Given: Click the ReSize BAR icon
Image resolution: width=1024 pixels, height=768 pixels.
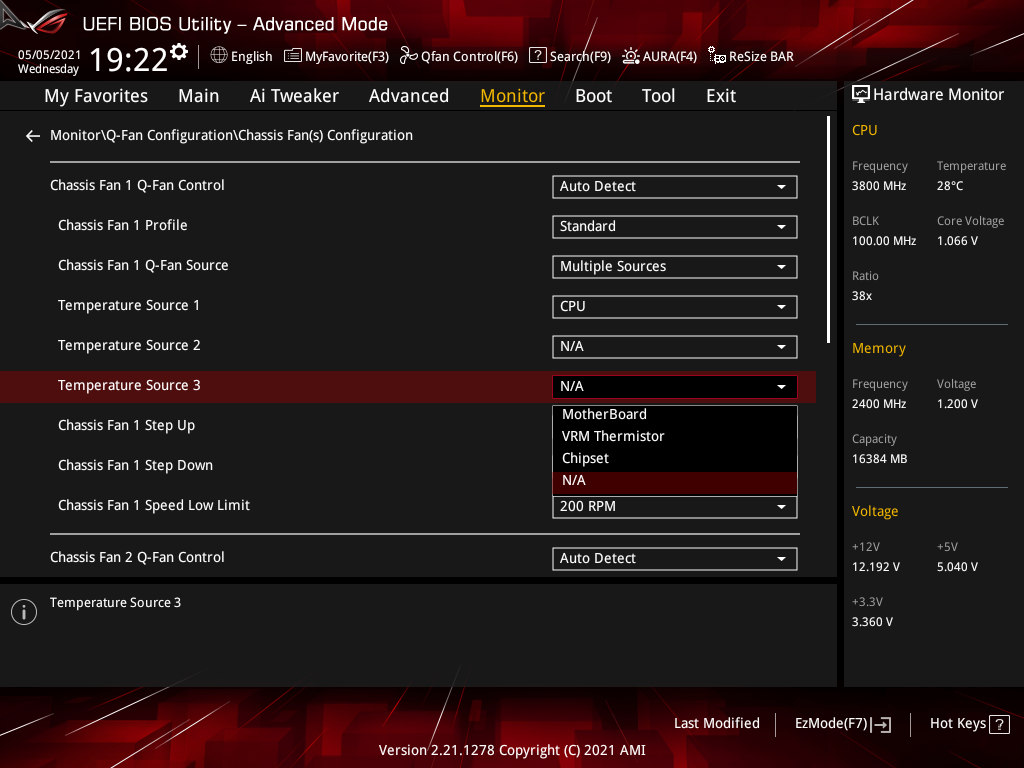Looking at the screenshot, I should click(716, 56).
